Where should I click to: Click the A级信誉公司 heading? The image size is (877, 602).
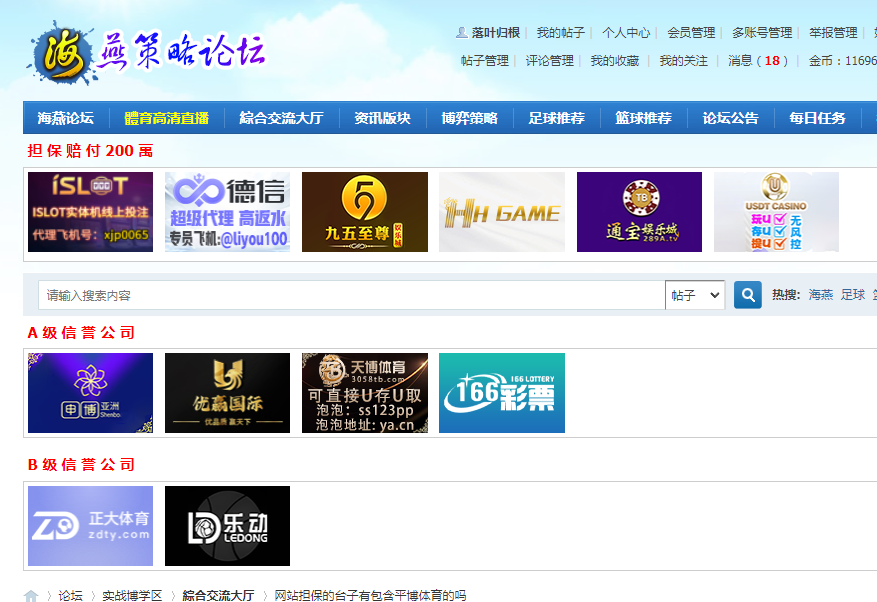point(81,332)
